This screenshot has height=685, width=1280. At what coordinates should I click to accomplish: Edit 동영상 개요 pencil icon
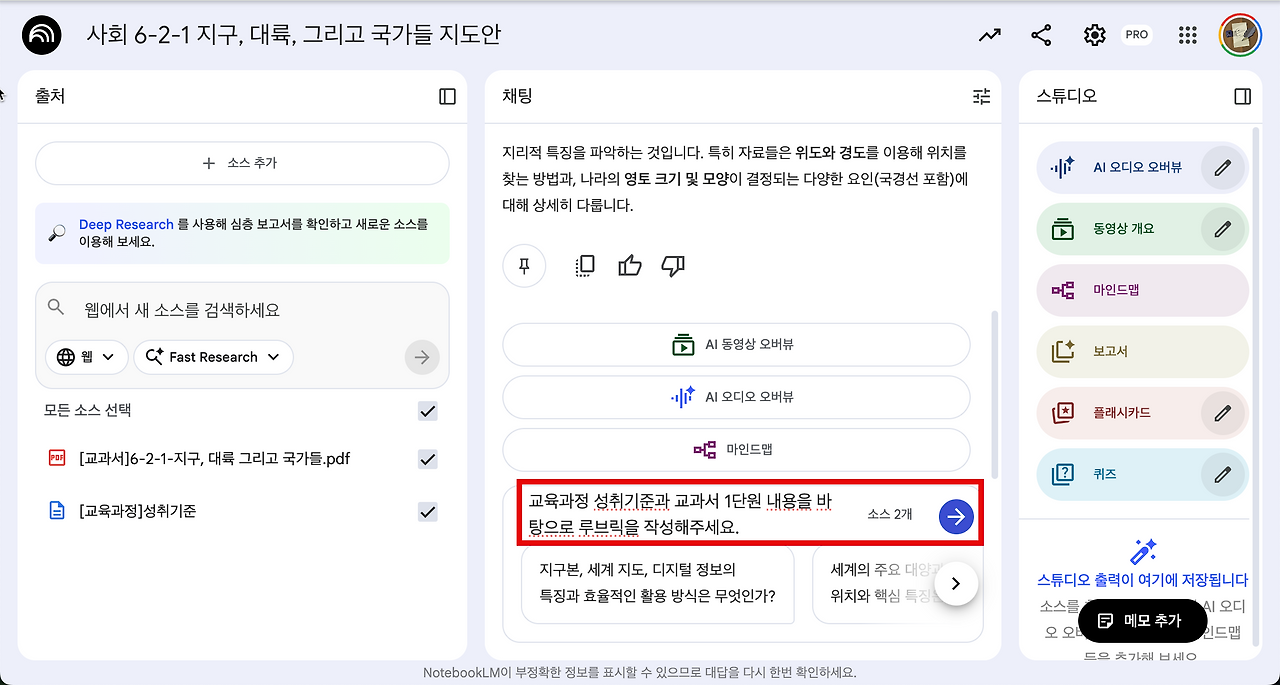tap(1222, 229)
